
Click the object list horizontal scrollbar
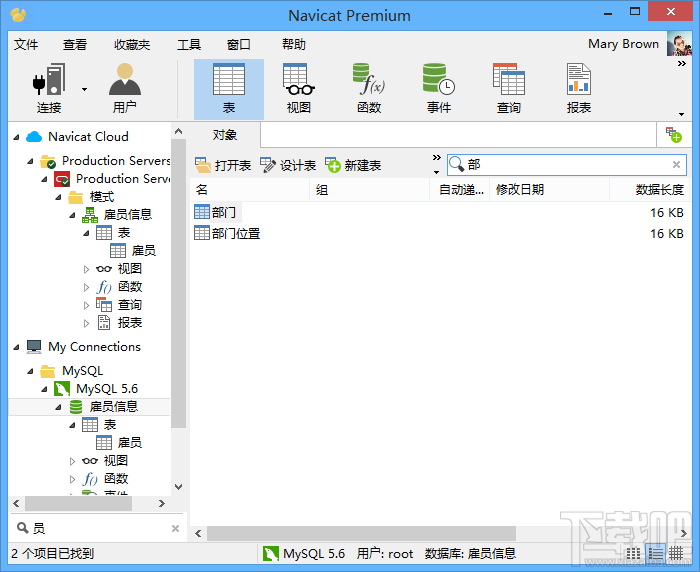click(361, 534)
